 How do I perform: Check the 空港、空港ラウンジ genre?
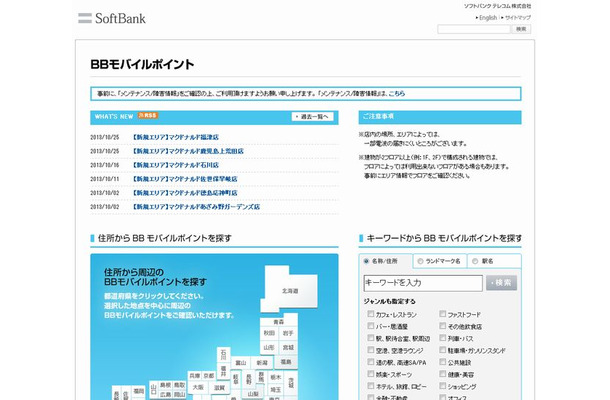click(x=370, y=350)
